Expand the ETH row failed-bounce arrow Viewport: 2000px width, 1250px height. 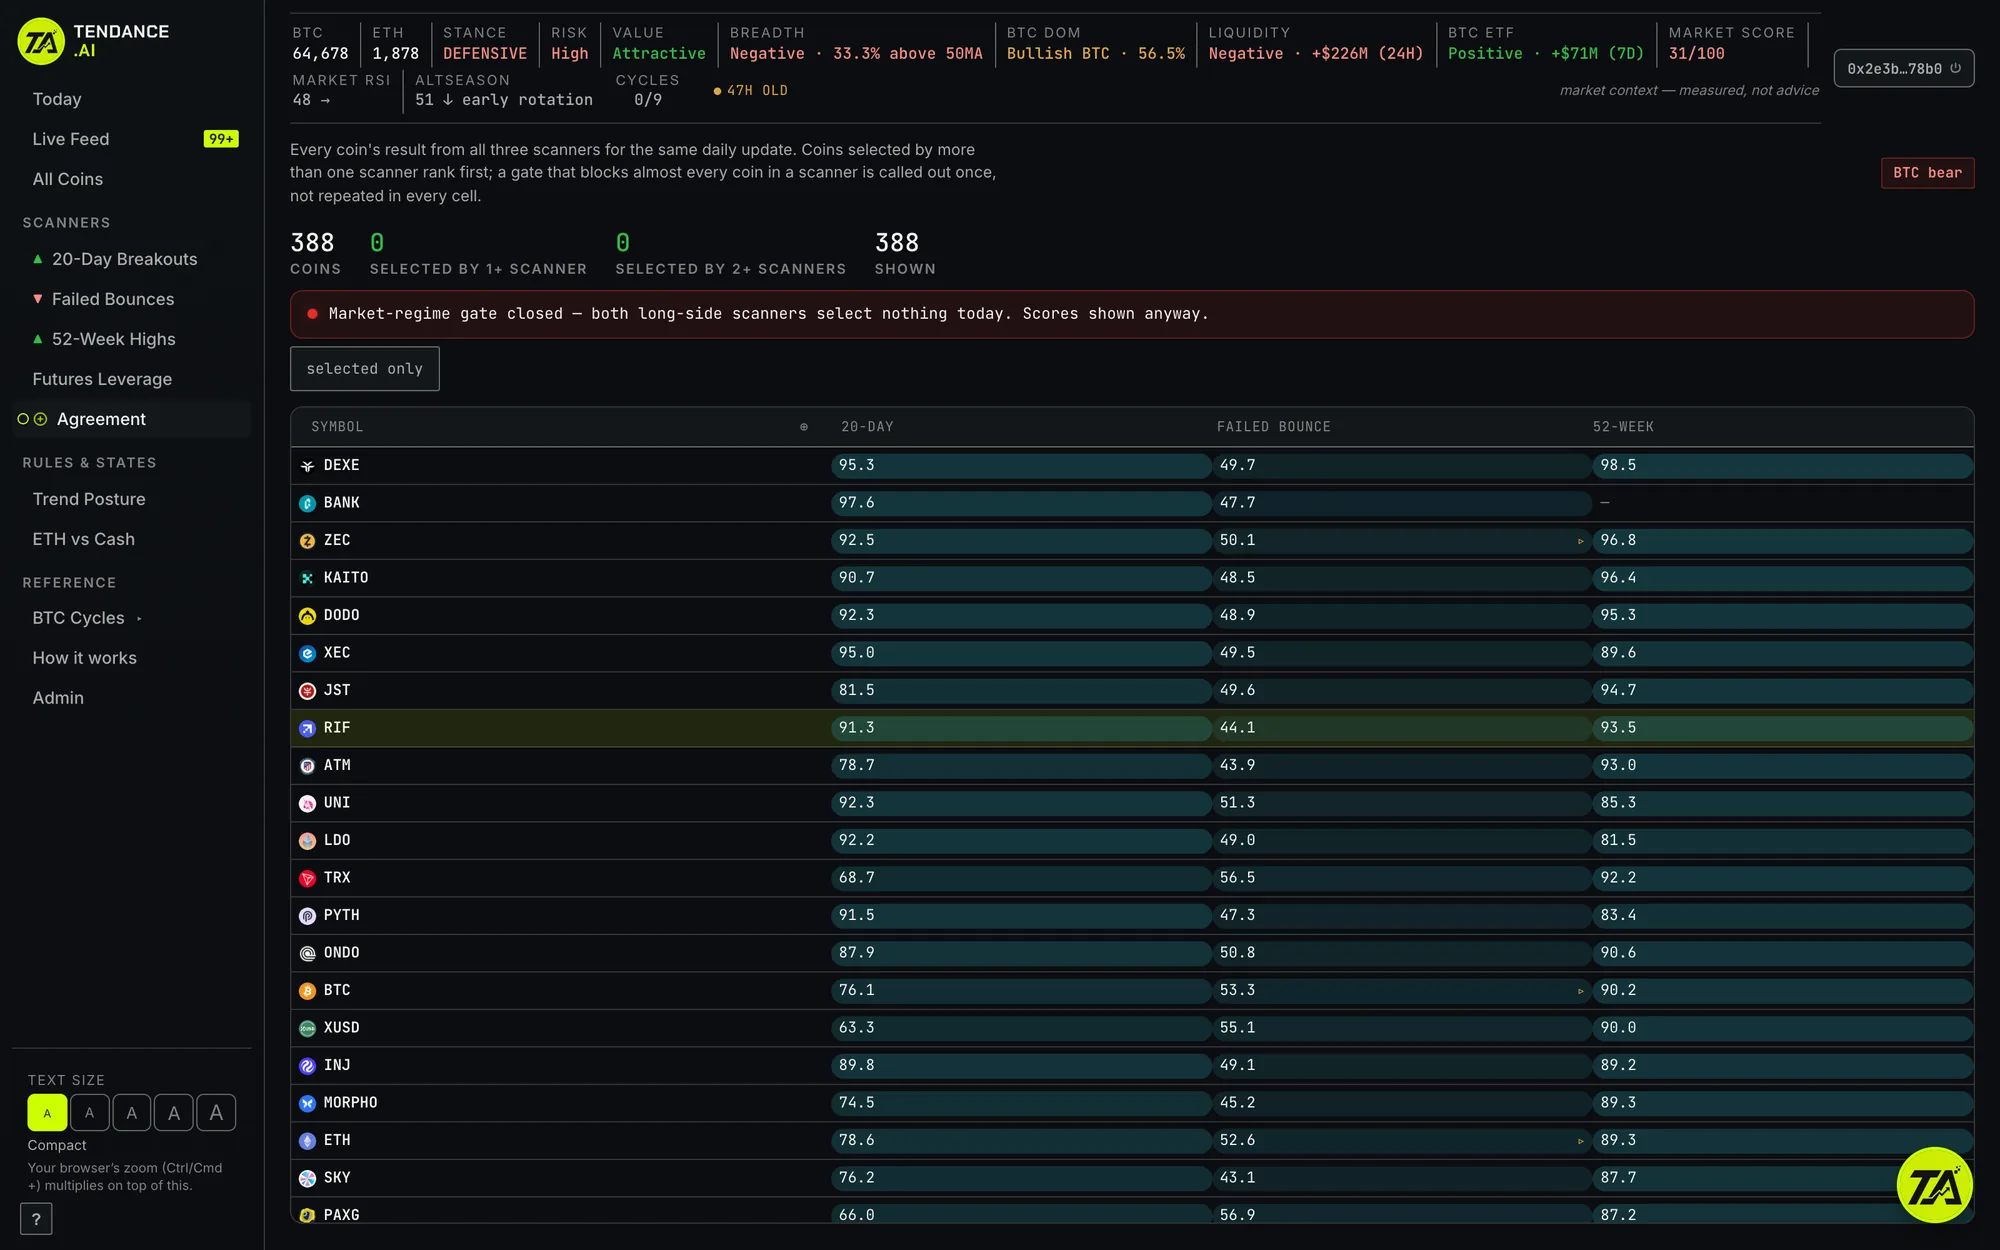point(1580,1141)
